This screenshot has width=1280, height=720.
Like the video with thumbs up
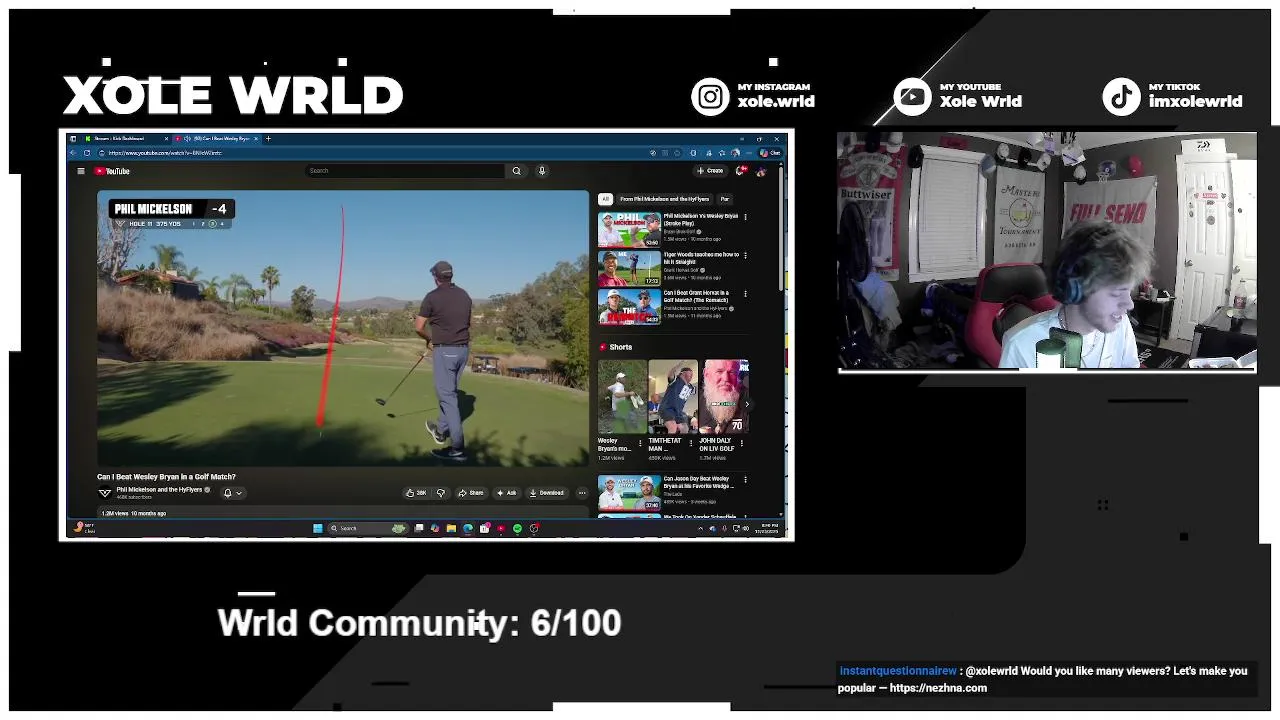(415, 493)
